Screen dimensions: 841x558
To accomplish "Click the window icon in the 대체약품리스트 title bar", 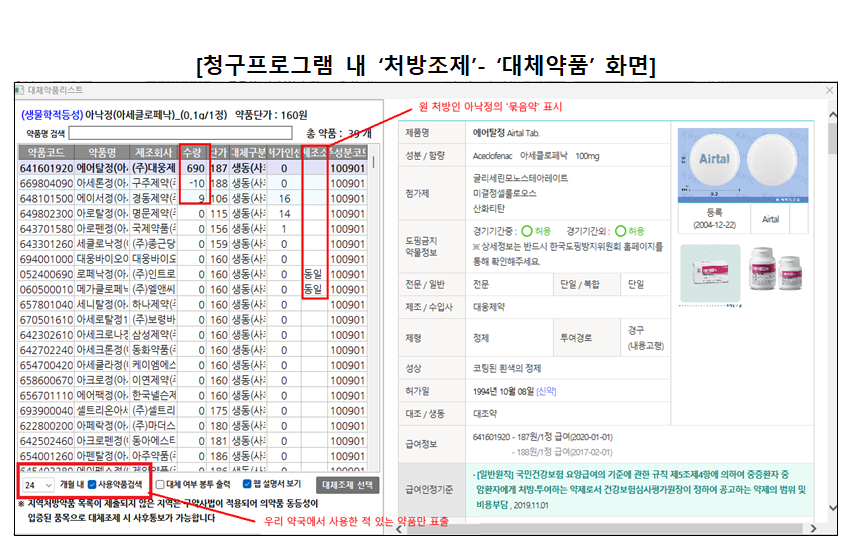I will tap(19, 90).
